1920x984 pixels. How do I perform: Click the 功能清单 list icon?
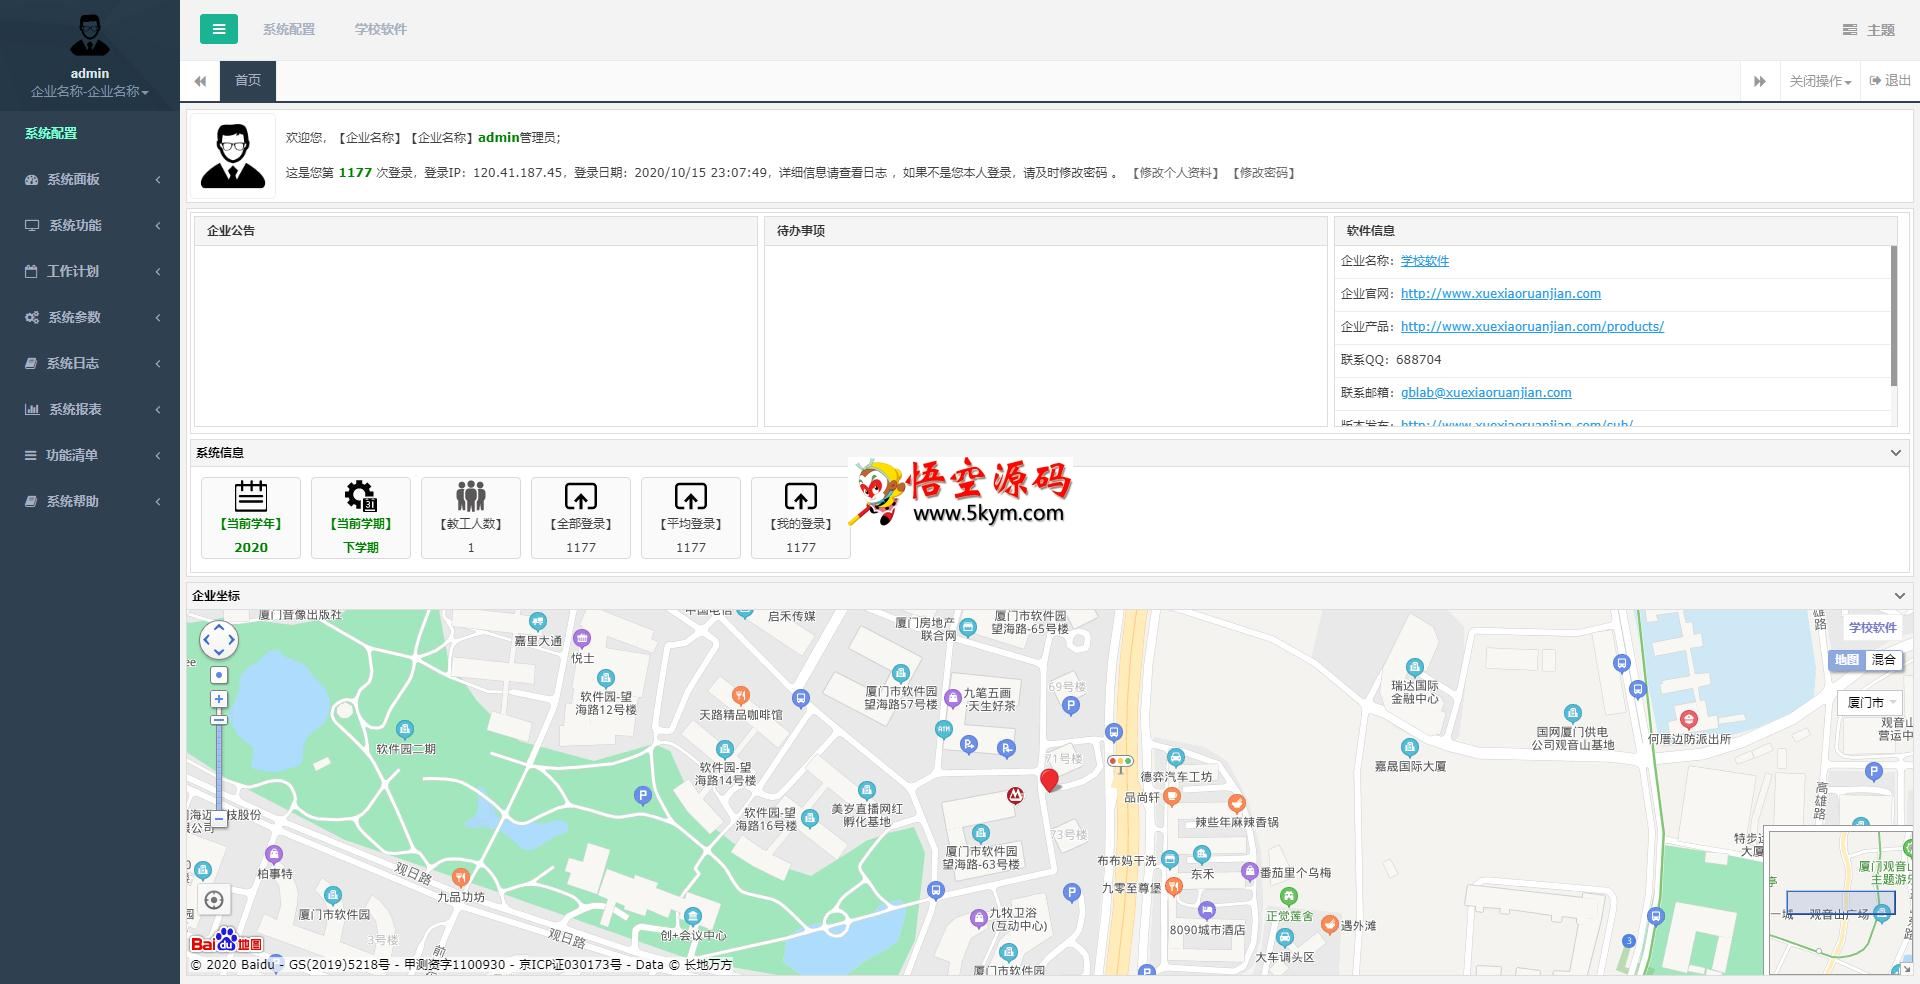click(31, 456)
